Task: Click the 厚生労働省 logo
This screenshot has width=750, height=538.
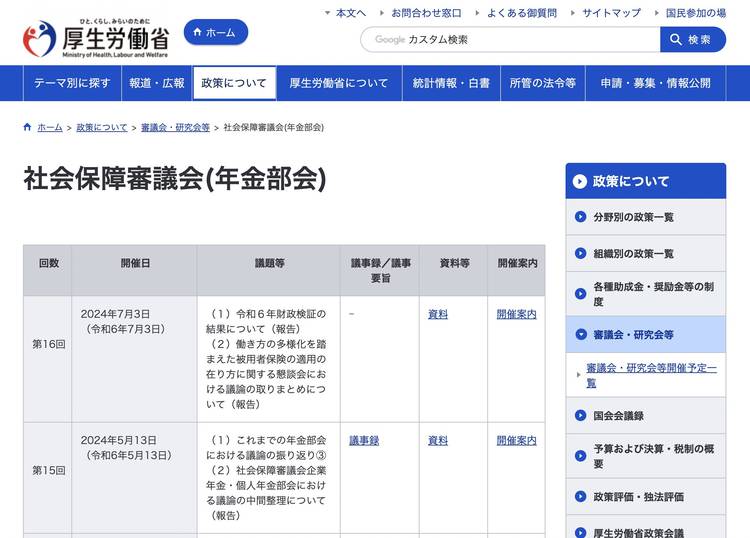Action: (x=95, y=40)
